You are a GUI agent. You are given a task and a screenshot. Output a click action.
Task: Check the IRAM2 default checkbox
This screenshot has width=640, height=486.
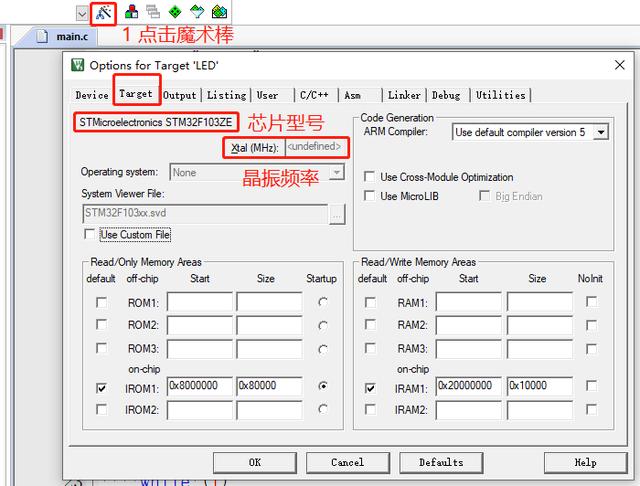click(370, 409)
